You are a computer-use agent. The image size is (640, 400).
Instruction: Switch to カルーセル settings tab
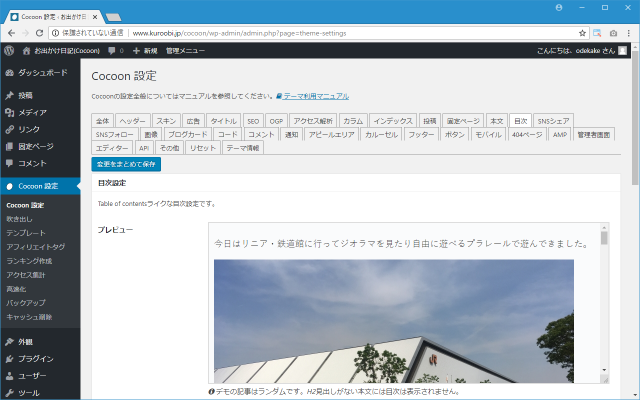(x=382, y=134)
